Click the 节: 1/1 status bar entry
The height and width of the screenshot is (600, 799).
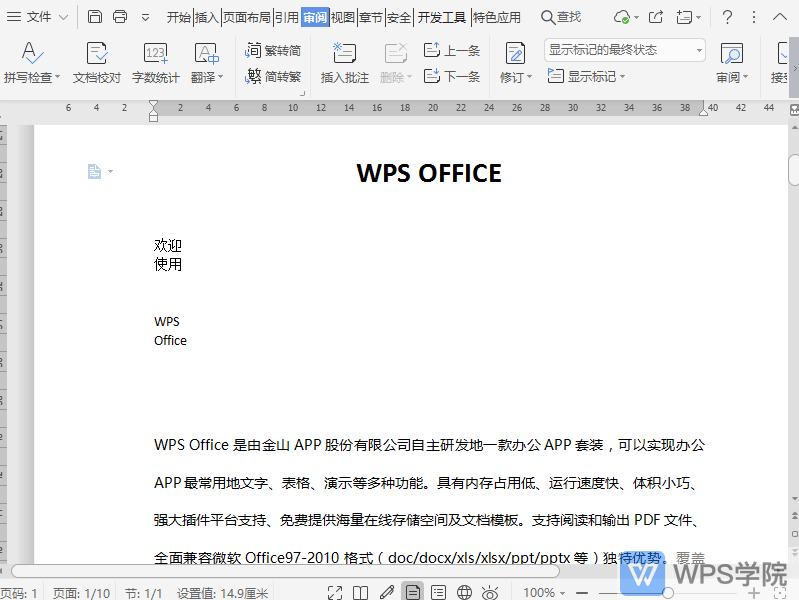pos(144,593)
